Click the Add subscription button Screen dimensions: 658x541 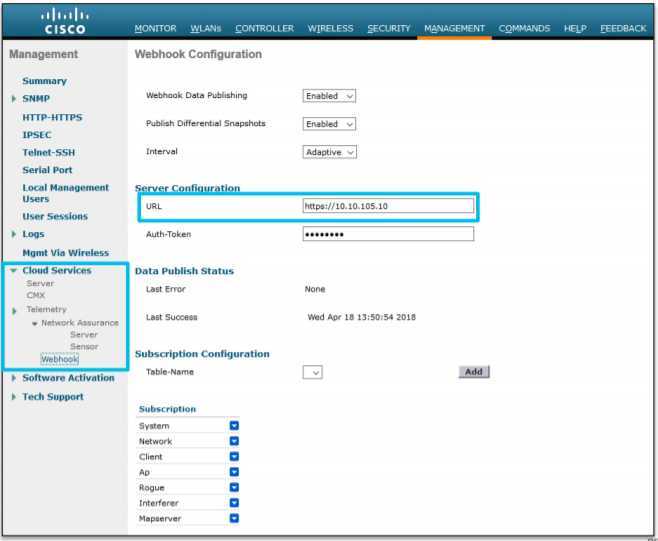pos(474,372)
